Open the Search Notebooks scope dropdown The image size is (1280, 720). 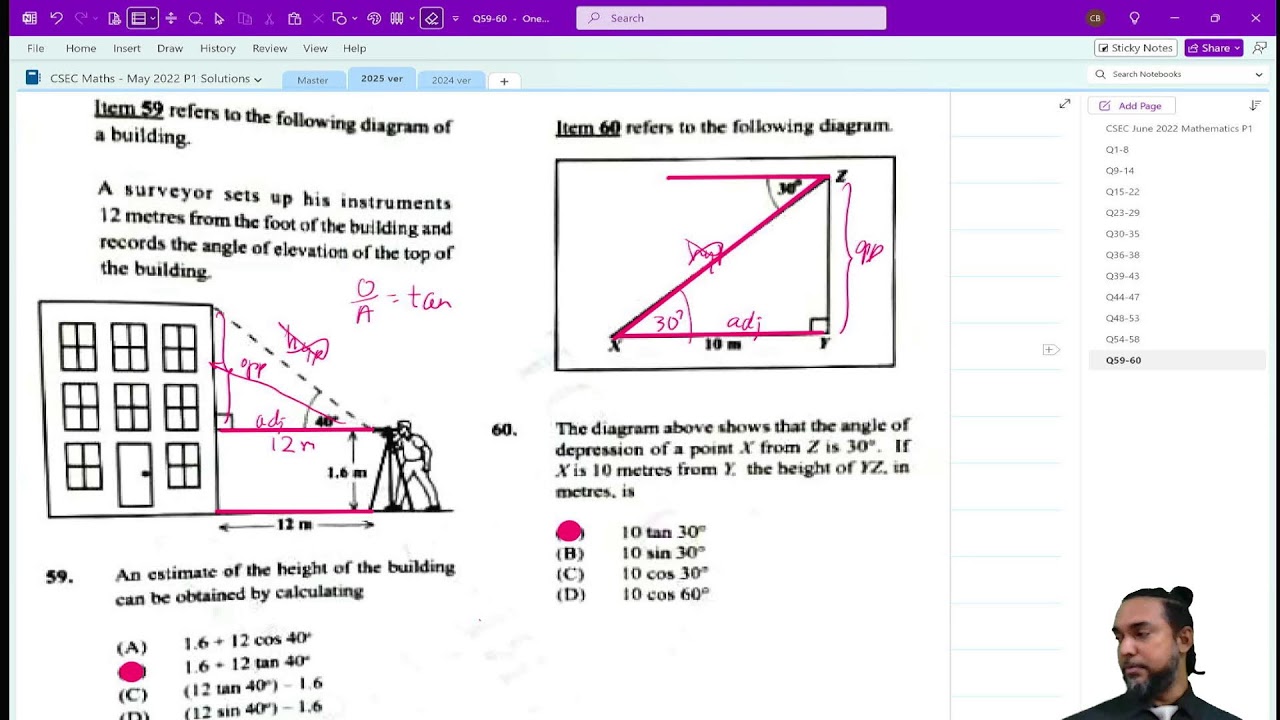[x=1259, y=74]
